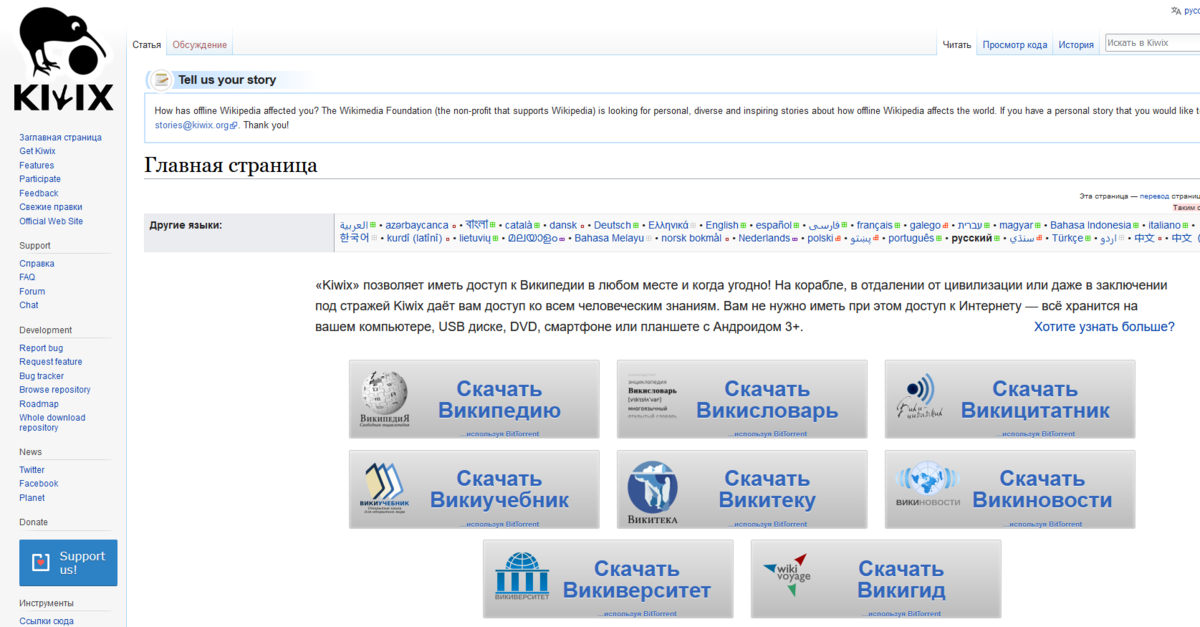The height and width of the screenshot is (627, 1200).
Task: Open the Forum sidebar link
Action: pos(32,291)
